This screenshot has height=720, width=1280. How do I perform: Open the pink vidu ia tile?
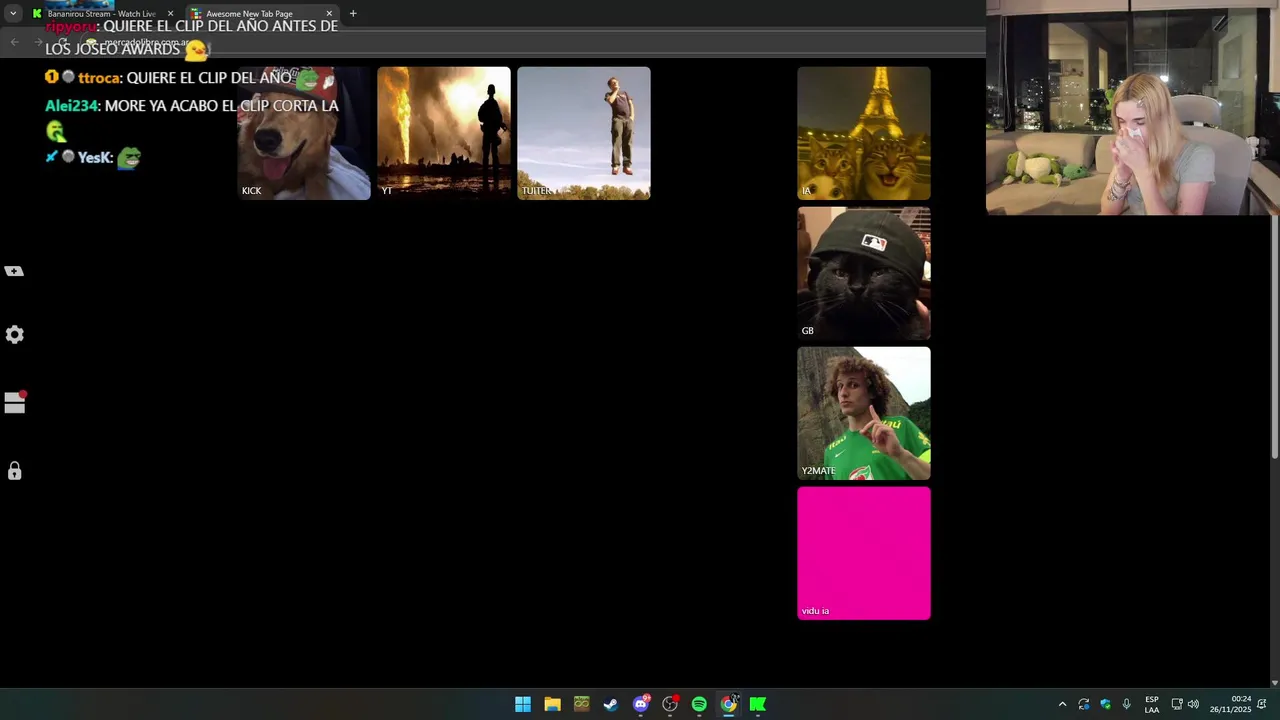[864, 553]
